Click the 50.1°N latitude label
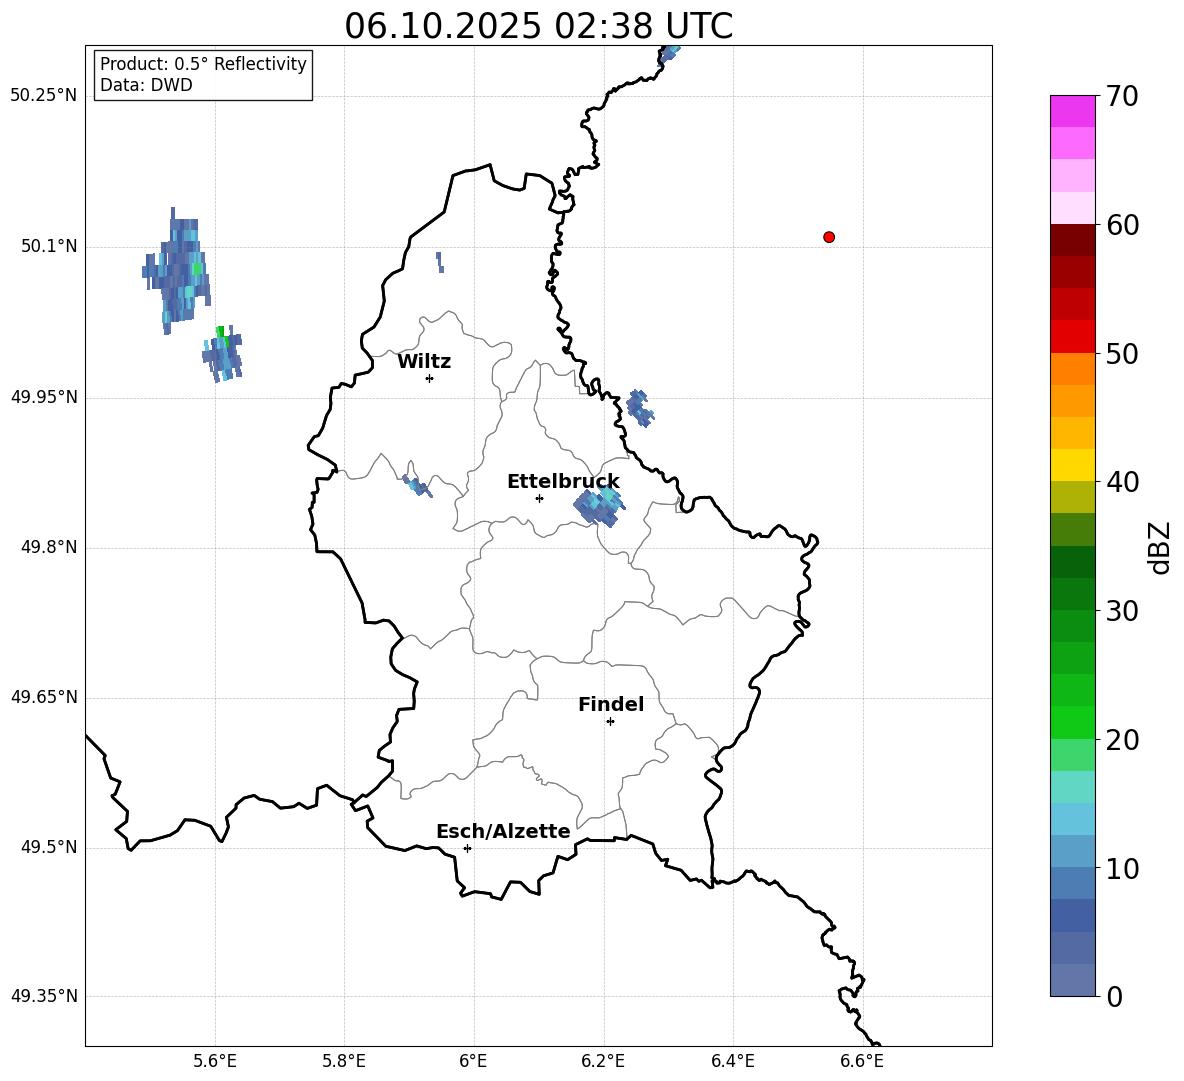 [x=49, y=246]
